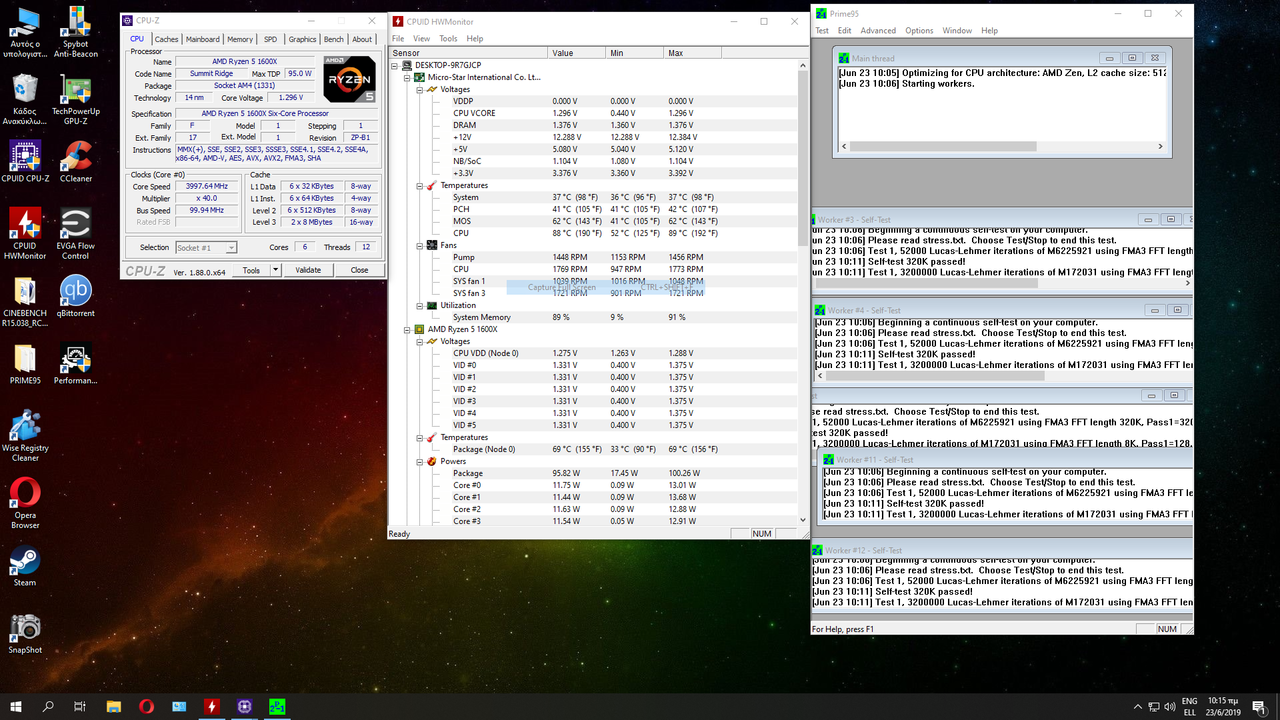Open the Windows Start menu
1280x720 pixels.
[16, 706]
